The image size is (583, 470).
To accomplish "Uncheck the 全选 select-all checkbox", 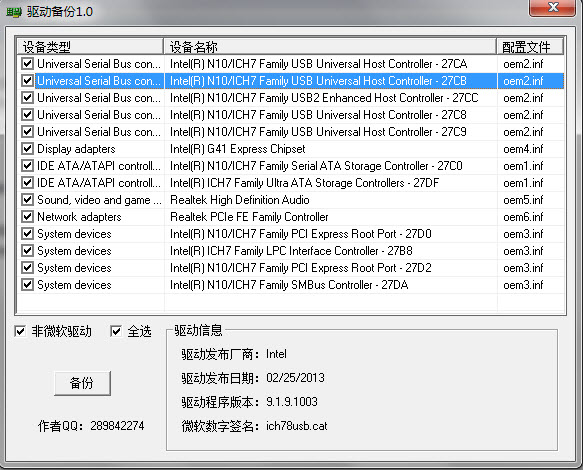I will pos(116,331).
